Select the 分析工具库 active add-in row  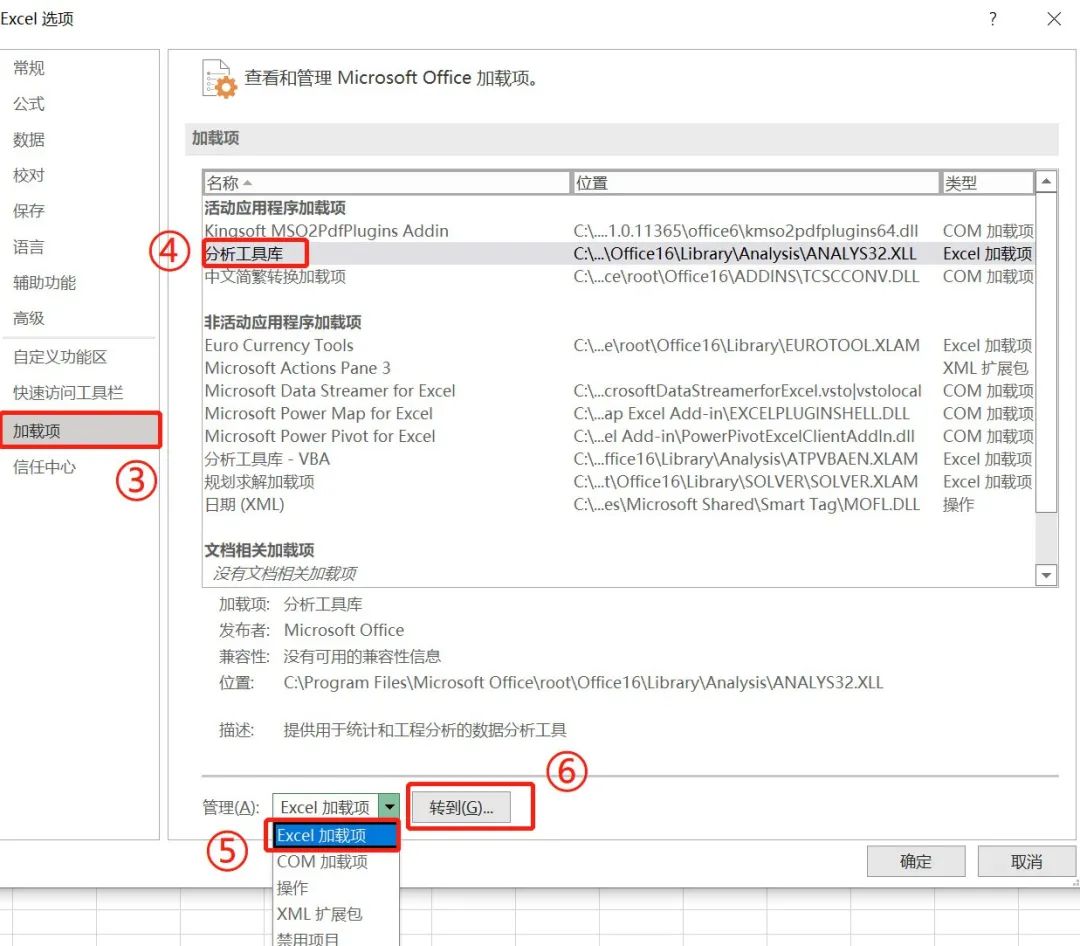pyautogui.click(x=619, y=254)
